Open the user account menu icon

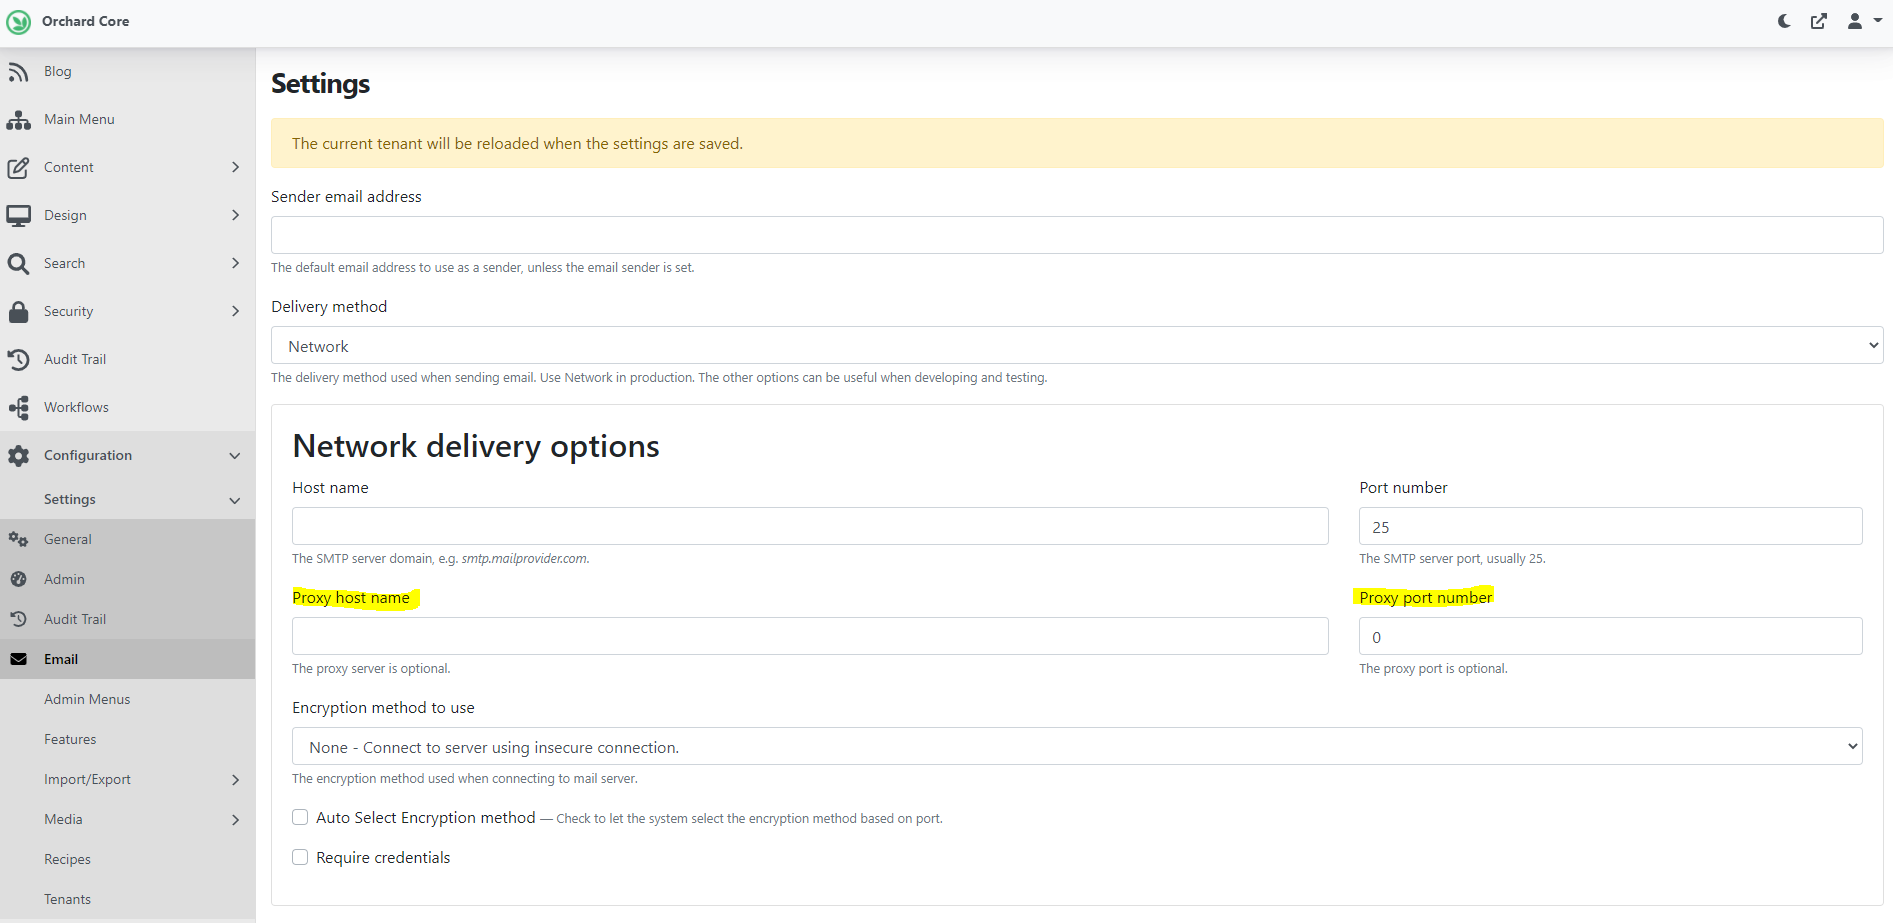1862,21
